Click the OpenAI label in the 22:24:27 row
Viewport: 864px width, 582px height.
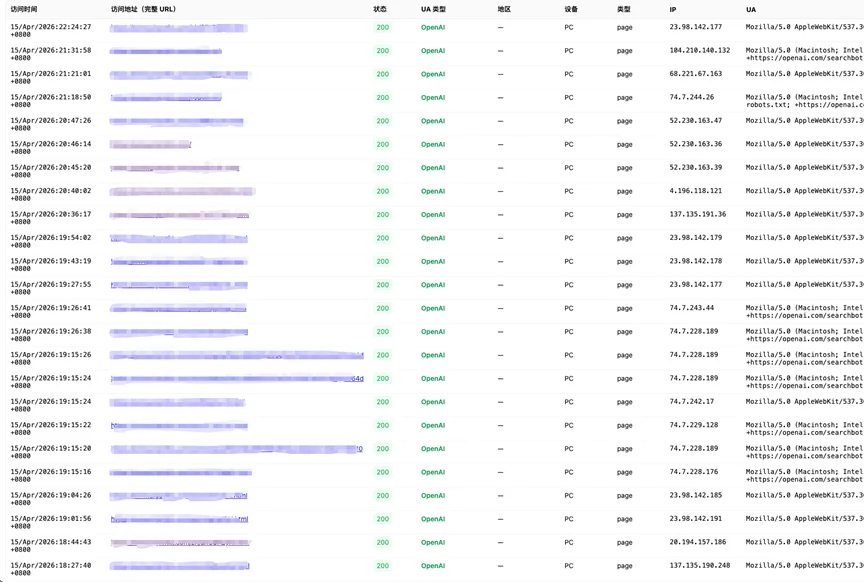click(x=433, y=28)
